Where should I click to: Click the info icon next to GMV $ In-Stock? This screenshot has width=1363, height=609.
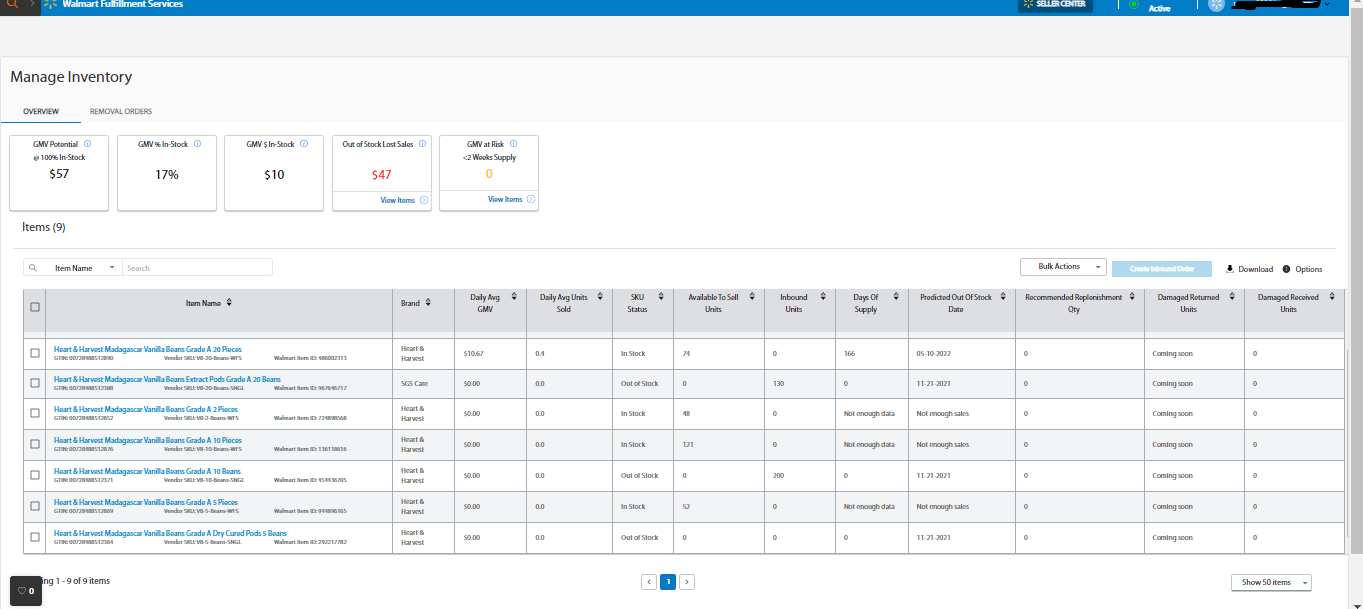(x=304, y=144)
